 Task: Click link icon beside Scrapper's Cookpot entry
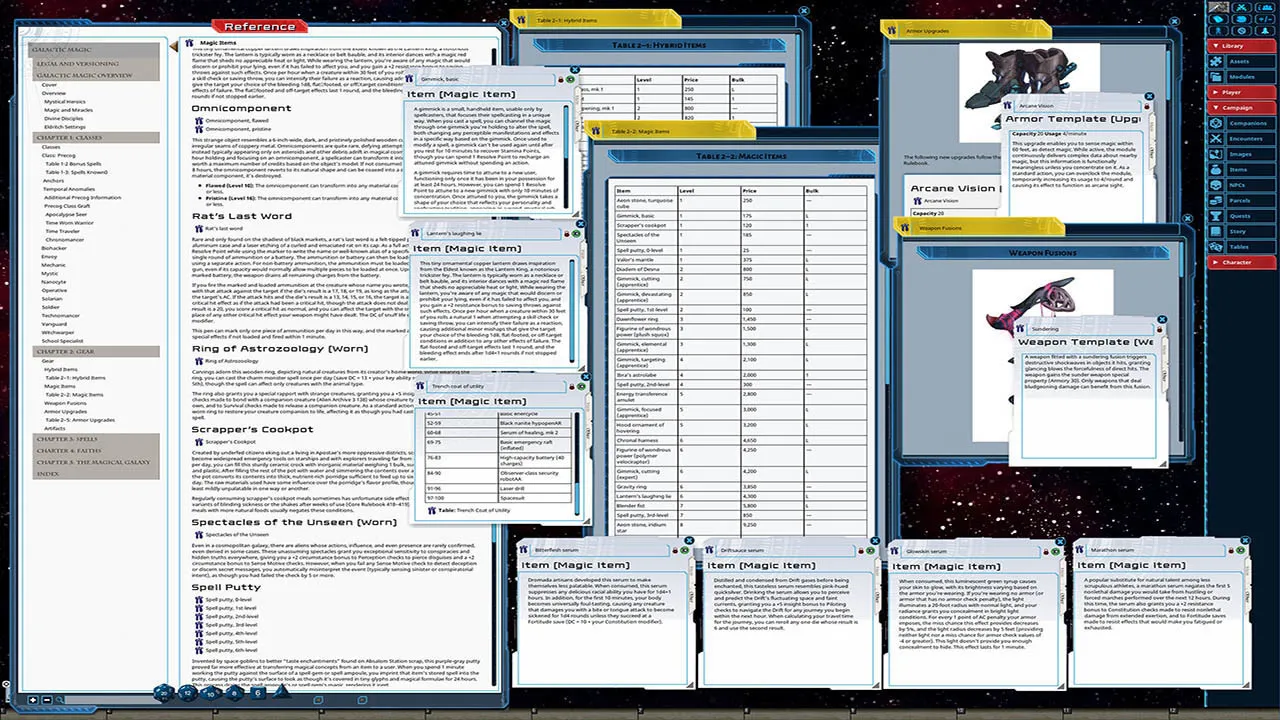pos(198,441)
